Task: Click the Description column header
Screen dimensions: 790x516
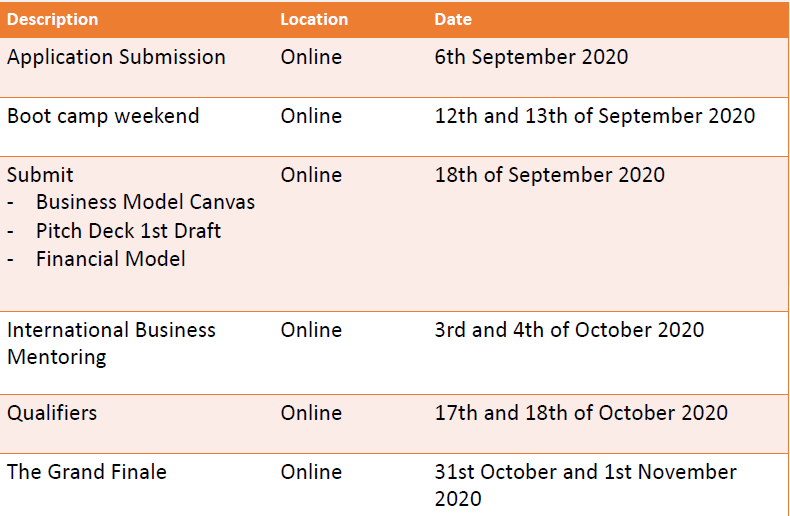Action: [53, 19]
